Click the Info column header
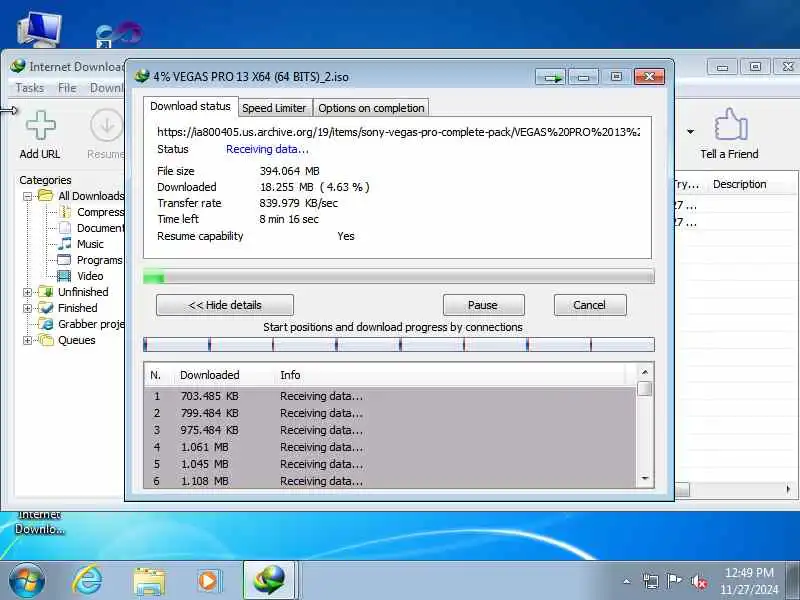The height and width of the screenshot is (600, 800). click(x=290, y=375)
